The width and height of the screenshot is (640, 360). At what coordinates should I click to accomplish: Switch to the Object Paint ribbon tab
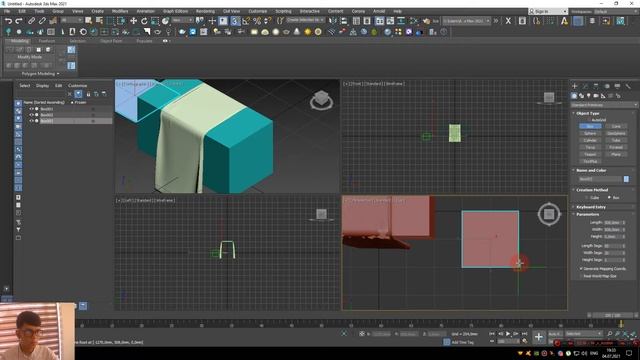[x=111, y=41]
